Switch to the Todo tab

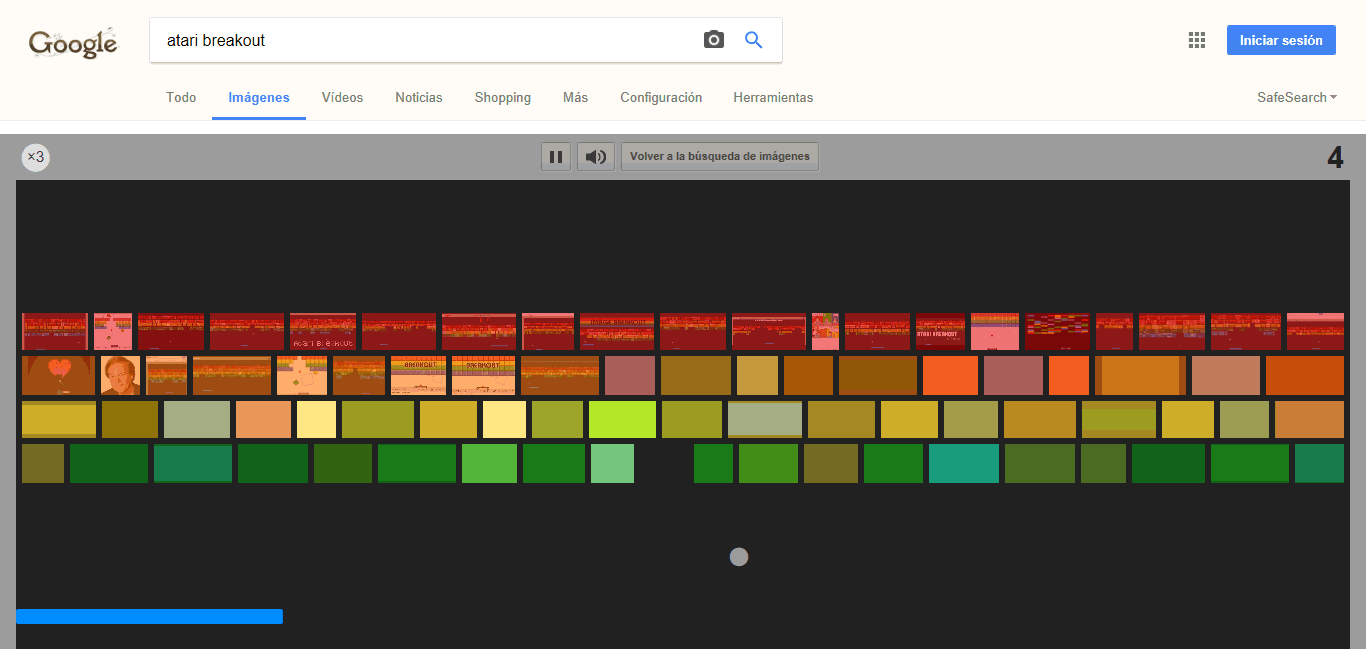tap(181, 98)
